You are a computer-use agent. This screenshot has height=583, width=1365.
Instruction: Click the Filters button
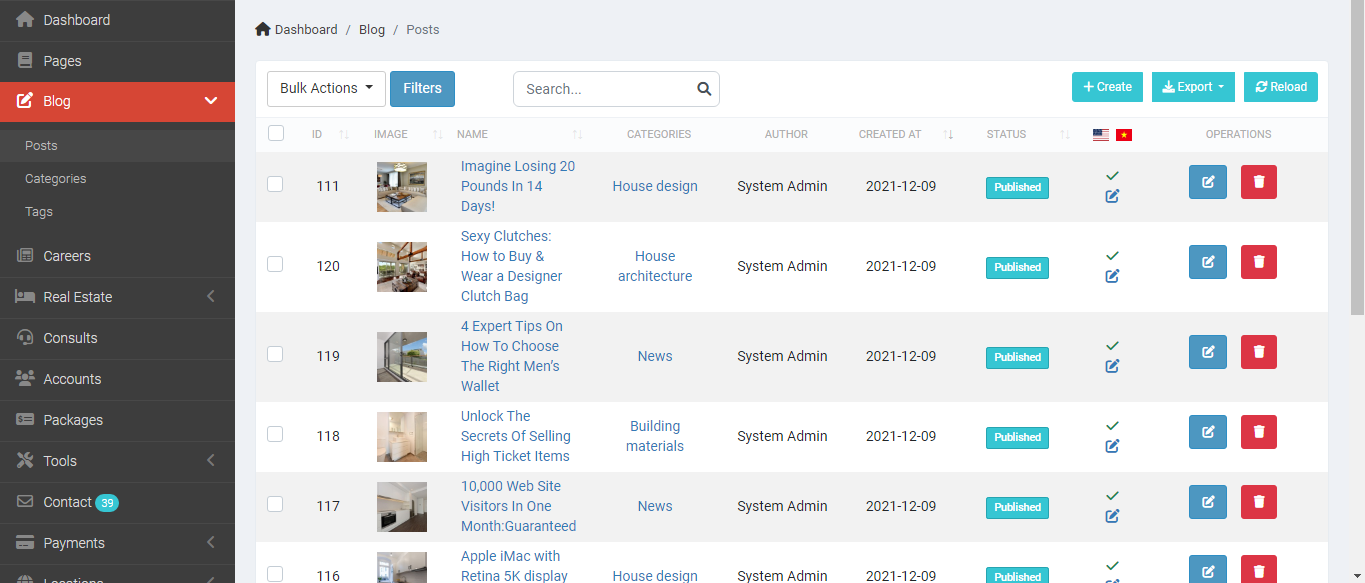pos(422,88)
